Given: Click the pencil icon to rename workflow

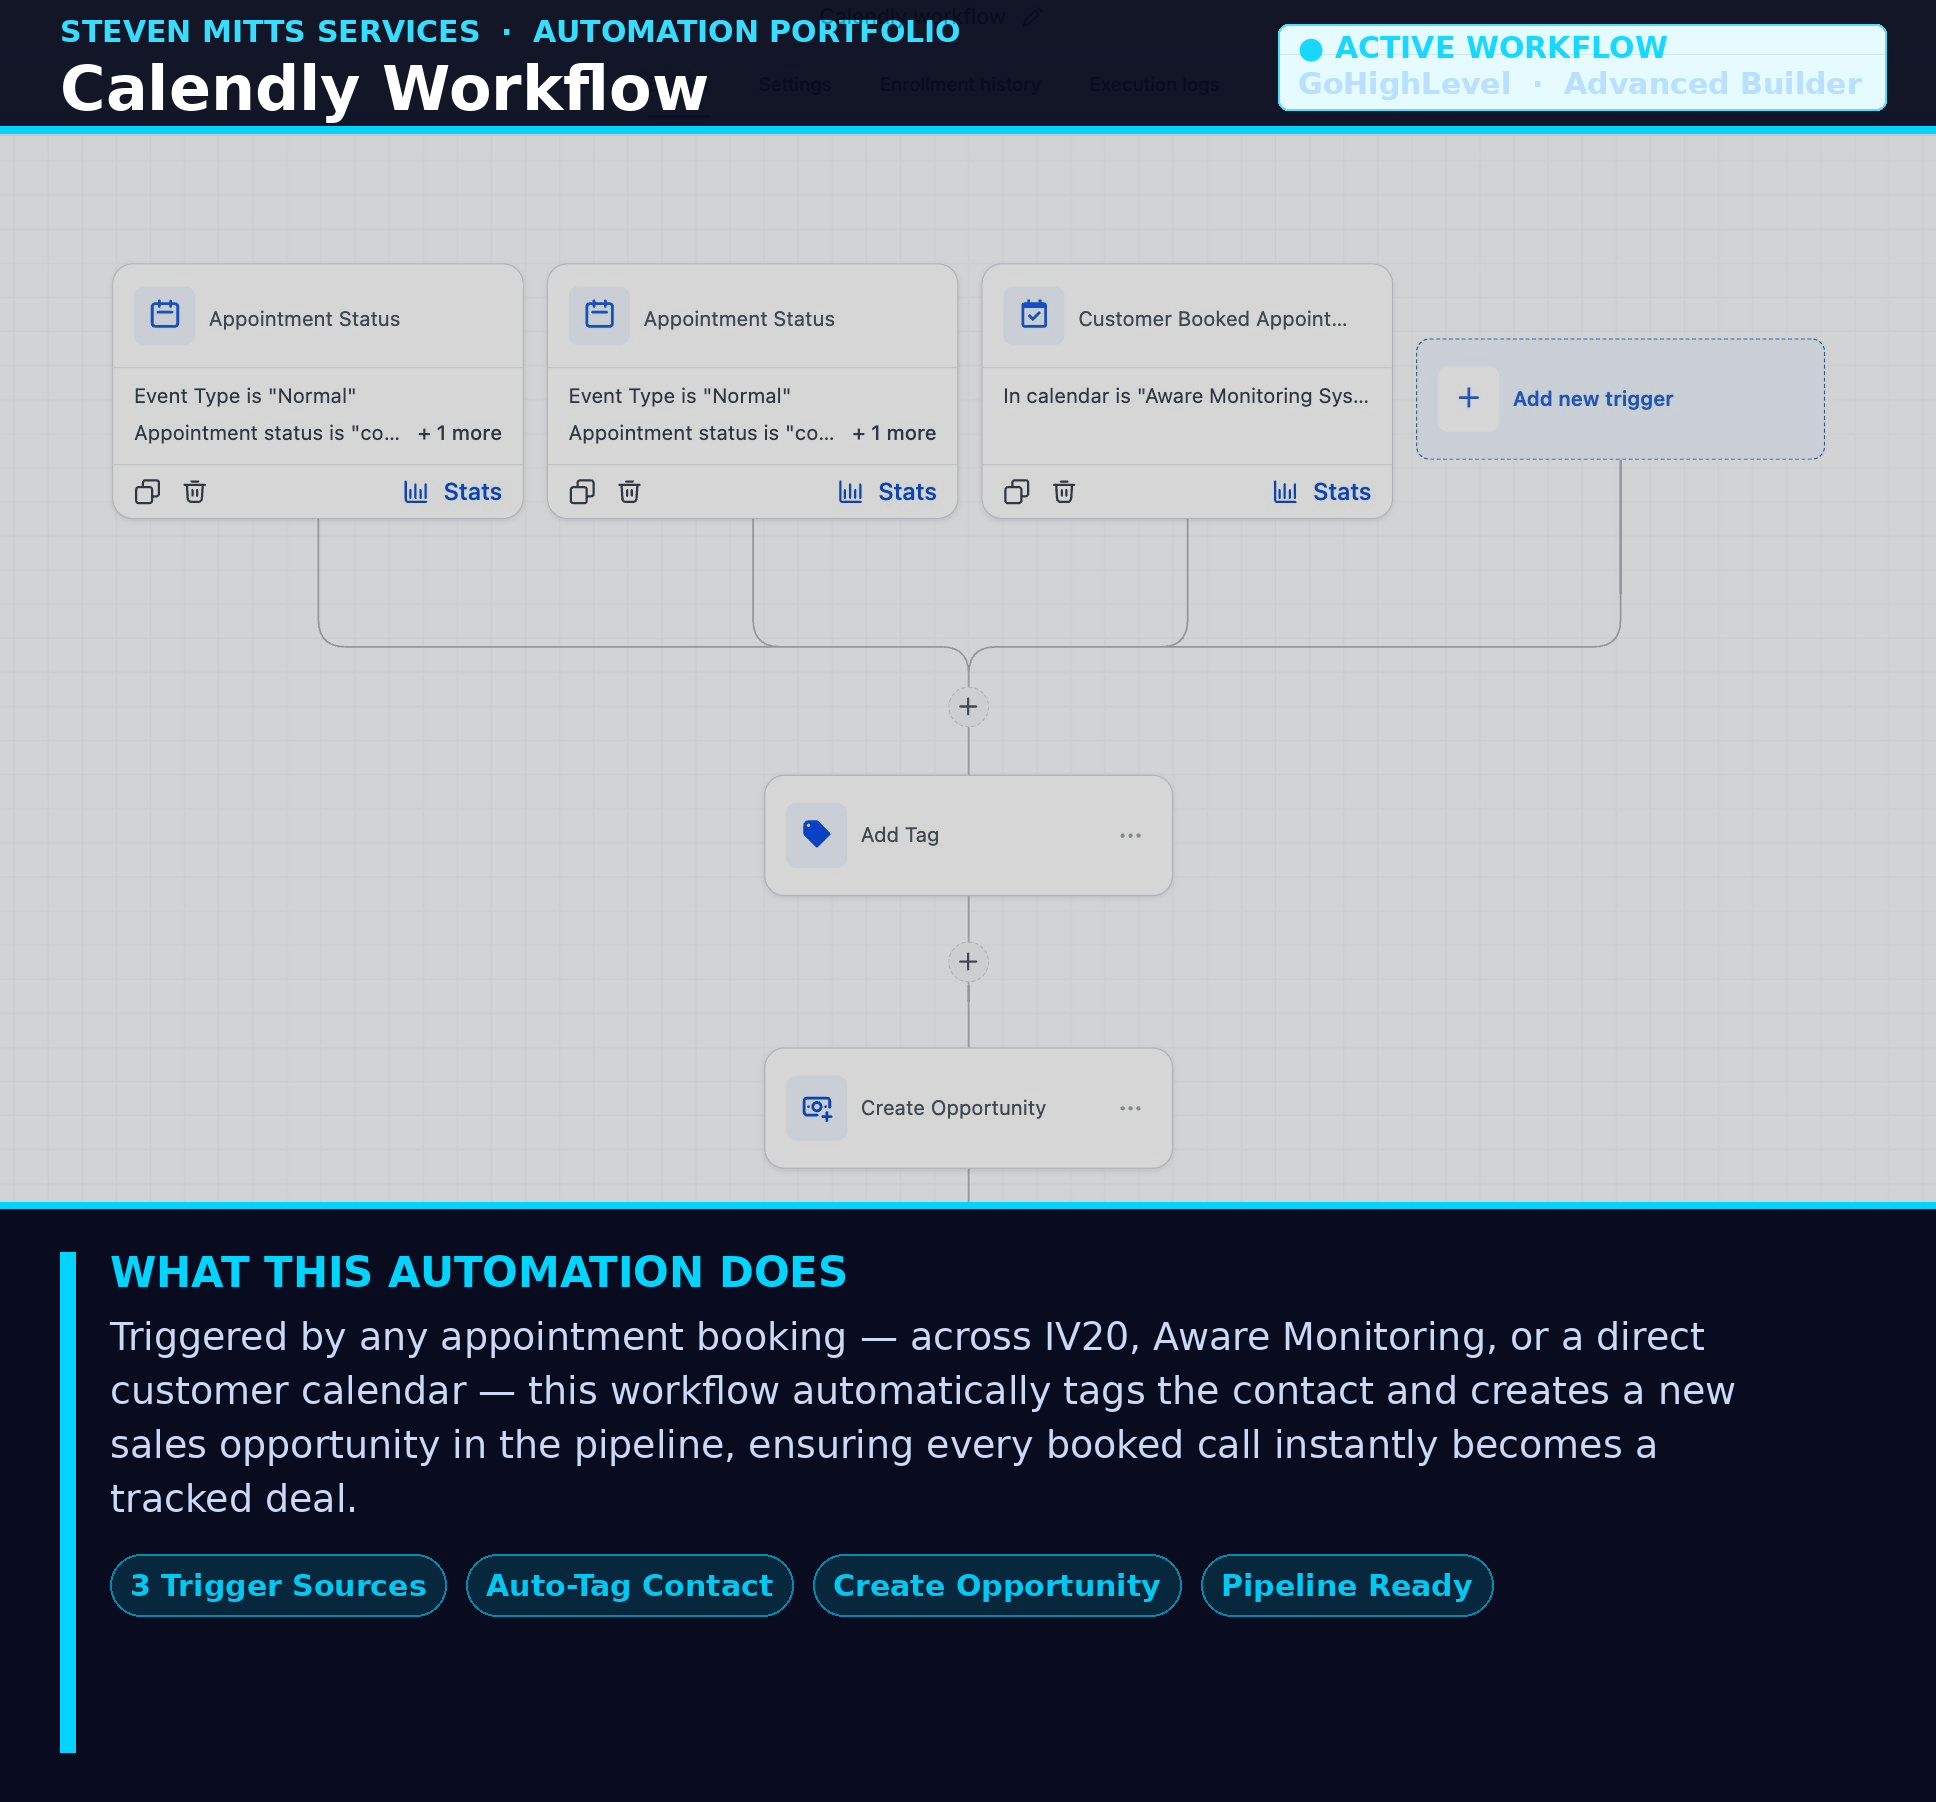Looking at the screenshot, I should click(x=1032, y=17).
